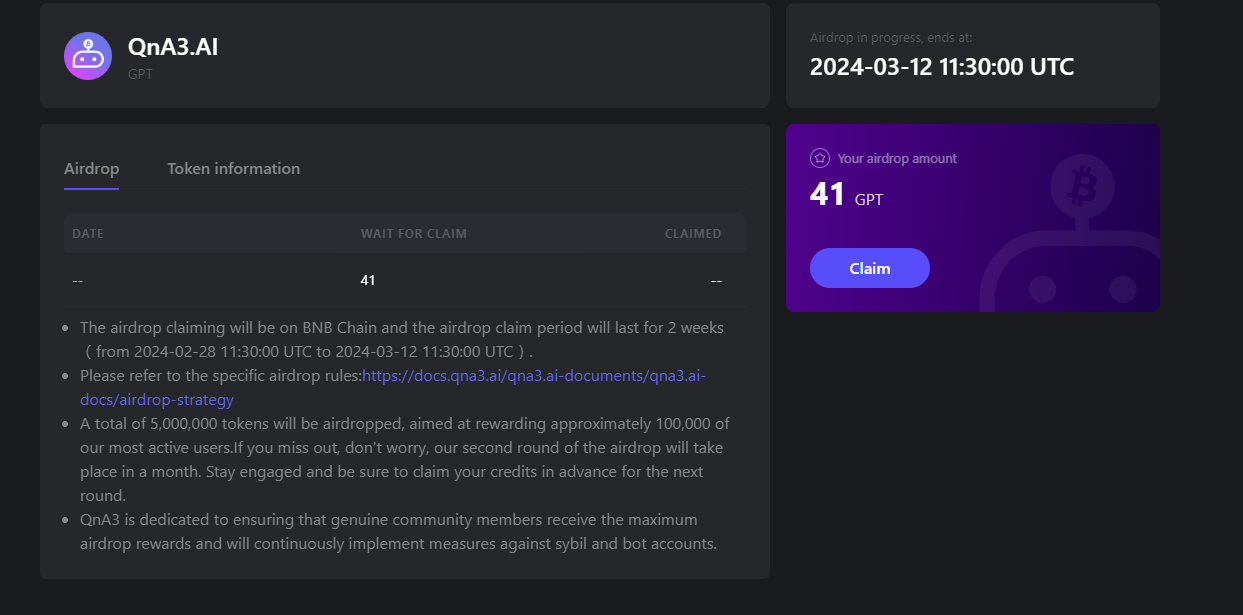Click the 5,000,000 tokens bullet paragraph

click(405, 460)
